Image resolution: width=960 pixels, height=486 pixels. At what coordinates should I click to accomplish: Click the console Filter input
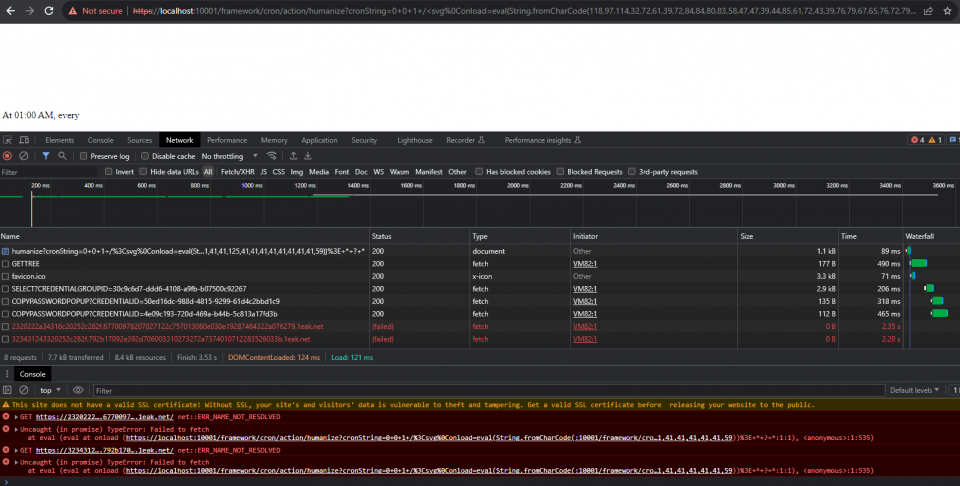pos(489,390)
